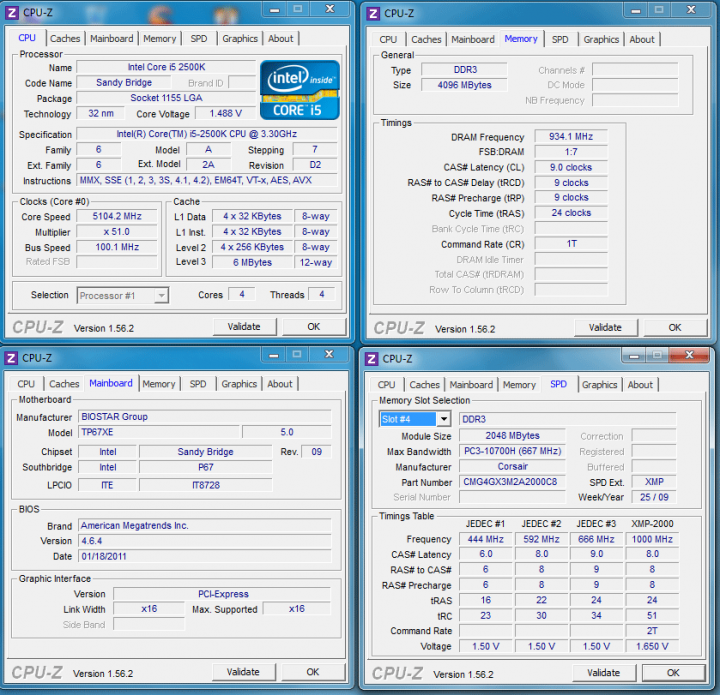The width and height of the screenshot is (720, 695).
Task: Click the Part Number field CMG4GX3M2A2000C8
Action: click(x=512, y=482)
